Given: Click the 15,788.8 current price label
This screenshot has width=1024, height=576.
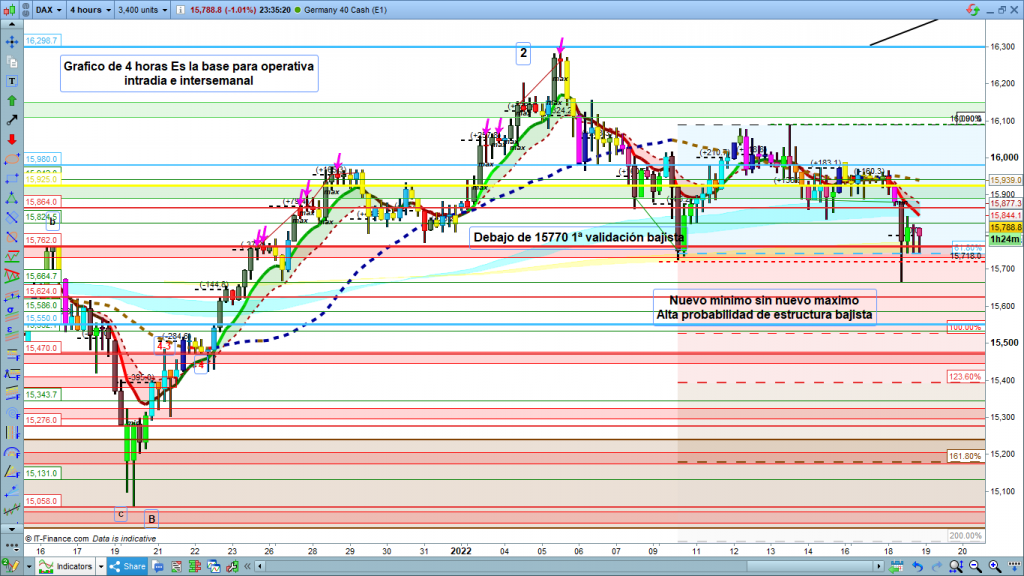Looking at the screenshot, I should click(x=1004, y=228).
